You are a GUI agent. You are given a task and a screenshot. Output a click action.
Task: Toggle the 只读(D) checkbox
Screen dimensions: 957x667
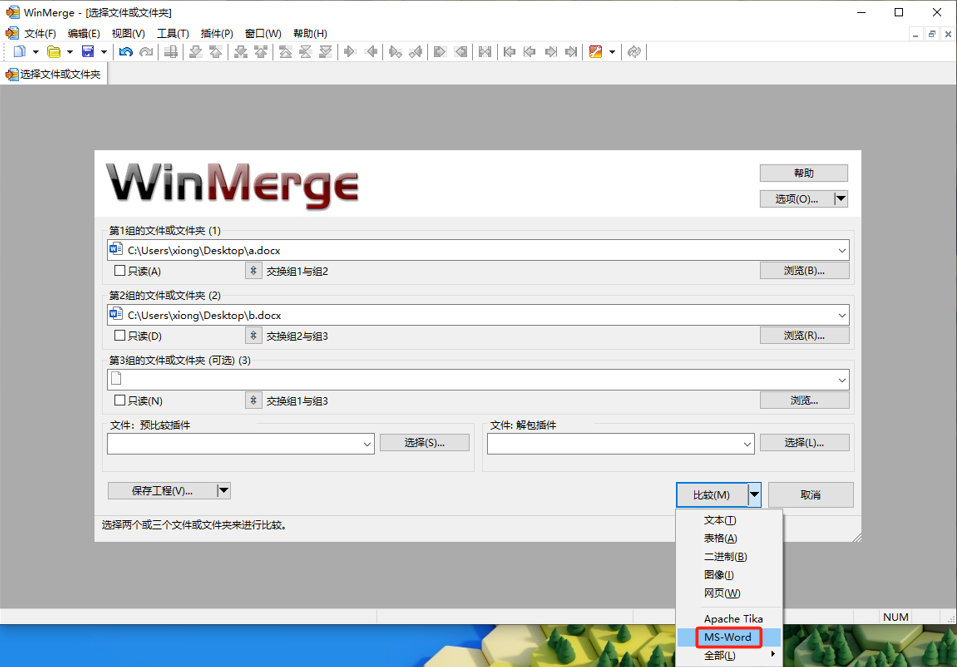coord(120,336)
